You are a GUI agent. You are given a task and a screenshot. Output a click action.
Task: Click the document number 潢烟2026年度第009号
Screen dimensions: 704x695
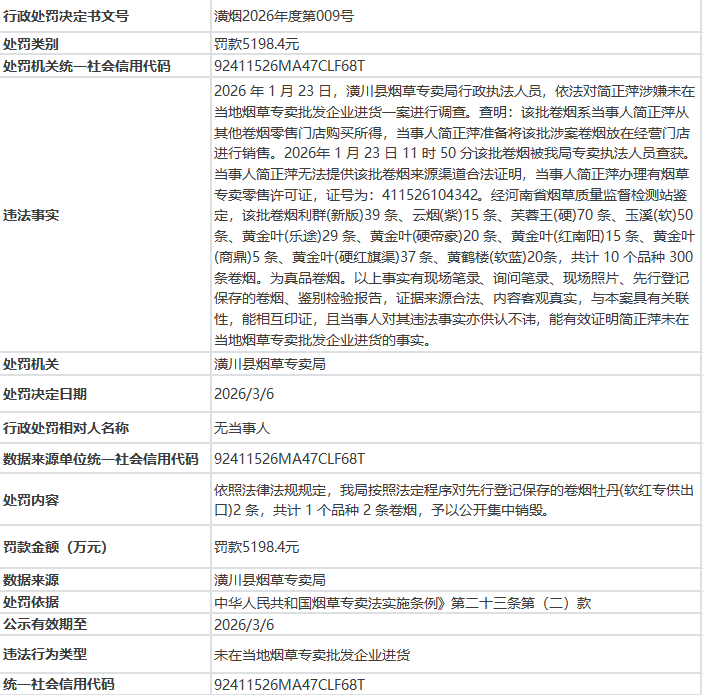pyautogui.click(x=284, y=16)
